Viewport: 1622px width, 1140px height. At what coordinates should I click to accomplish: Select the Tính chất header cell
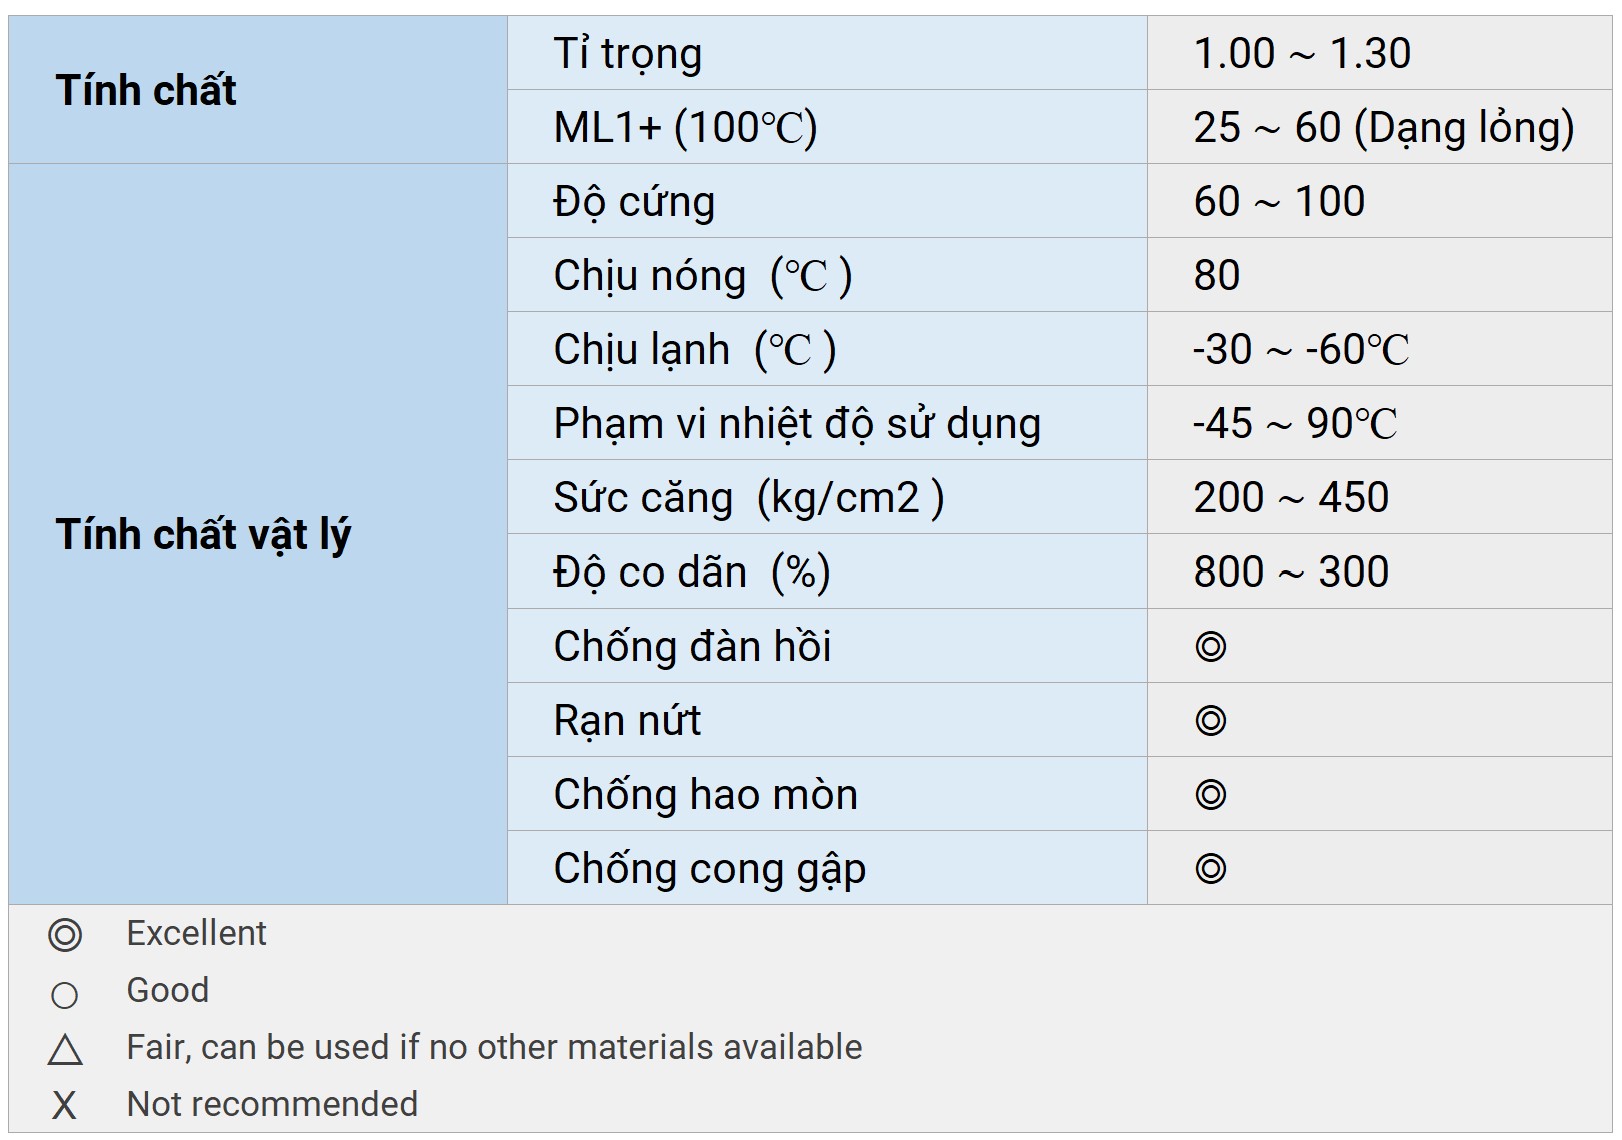[146, 90]
